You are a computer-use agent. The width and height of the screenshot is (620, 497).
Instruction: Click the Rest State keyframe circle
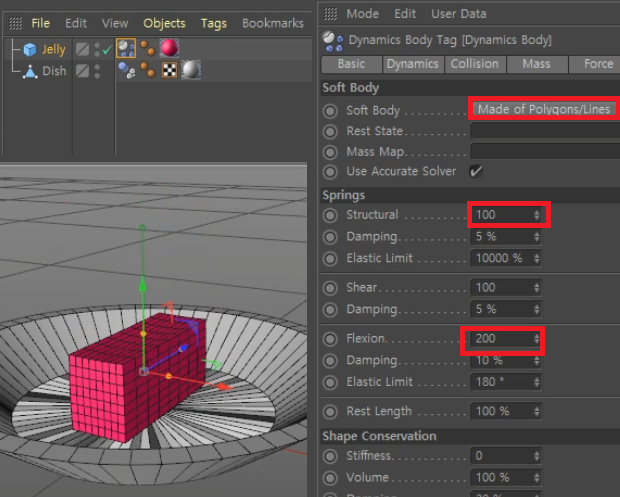[330, 132]
